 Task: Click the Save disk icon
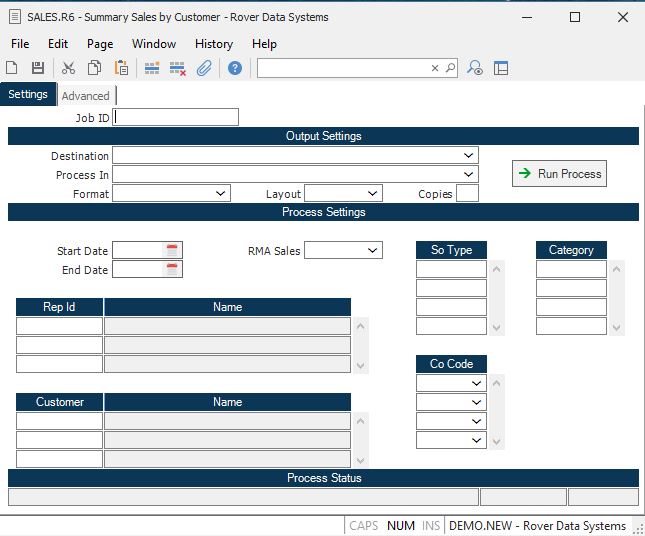(38, 68)
